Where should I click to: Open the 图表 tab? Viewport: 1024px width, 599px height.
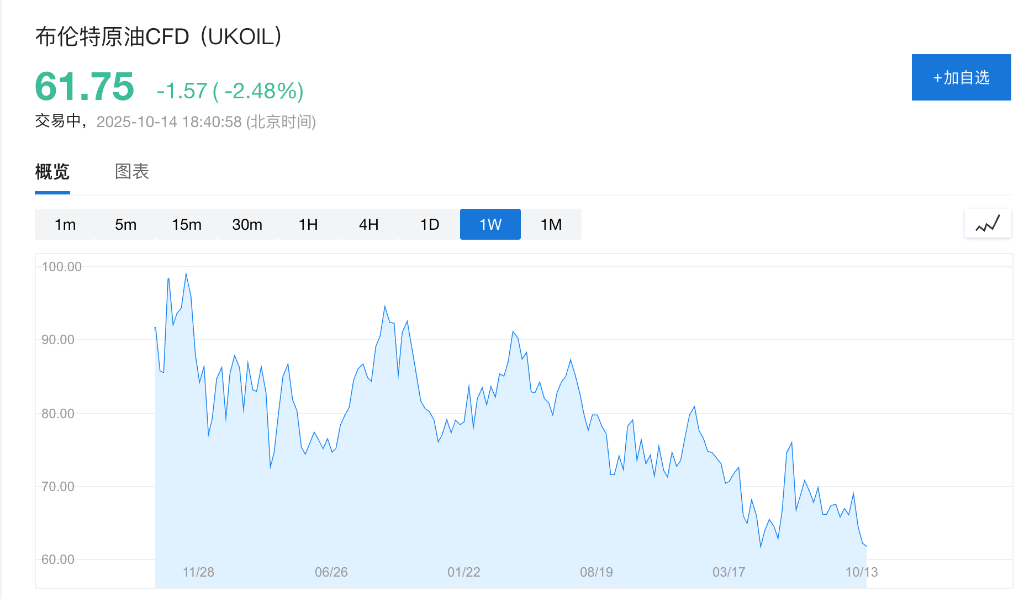click(132, 171)
